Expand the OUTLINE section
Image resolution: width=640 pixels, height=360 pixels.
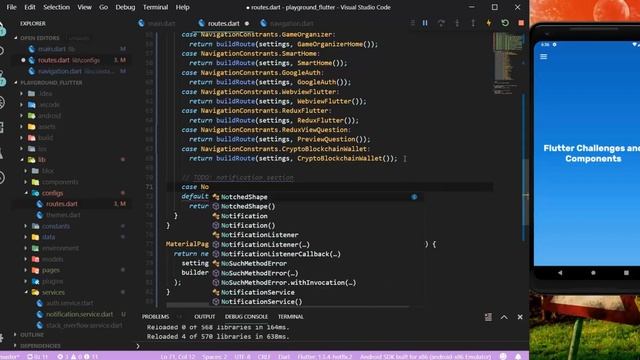tap(32, 335)
